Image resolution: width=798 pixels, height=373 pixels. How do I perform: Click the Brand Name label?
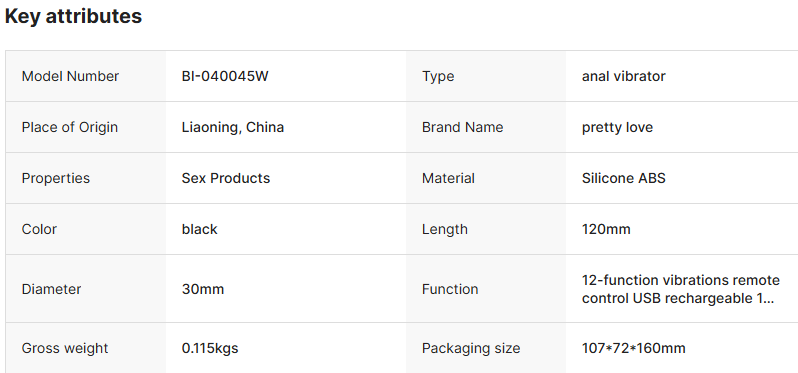click(462, 127)
